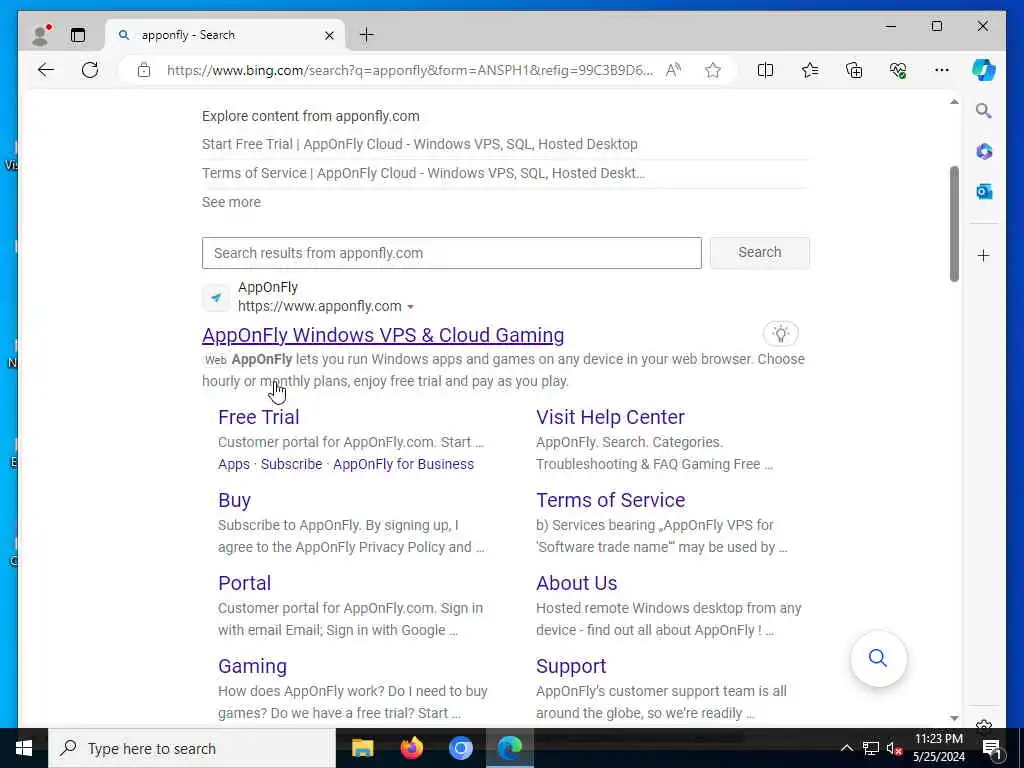Open network status tray icon
Image resolution: width=1024 pixels, height=768 pixels.
click(x=871, y=748)
